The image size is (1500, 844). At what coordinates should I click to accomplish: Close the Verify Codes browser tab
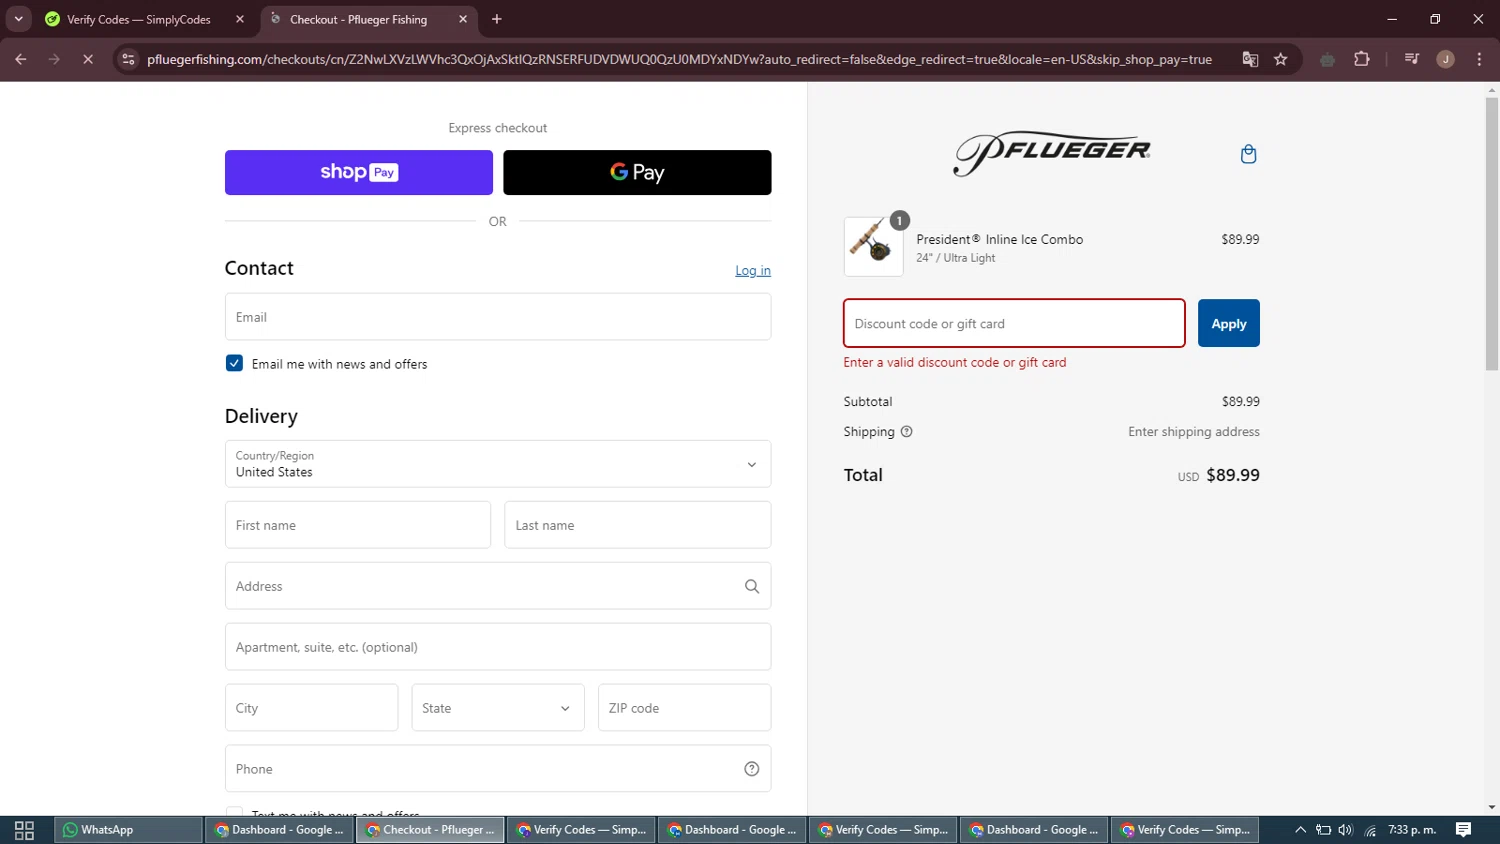(x=240, y=19)
